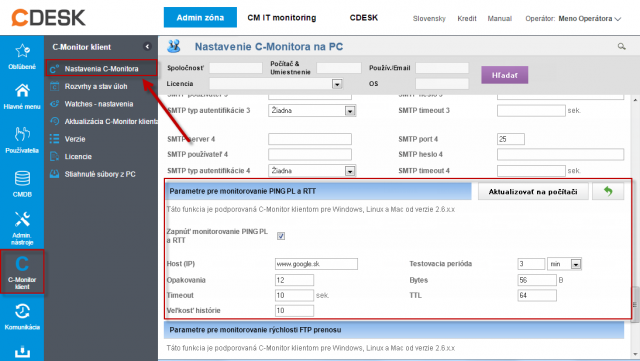This screenshot has height=361, width=640.
Task: Click SMTP používateľ 4 field
Action: (310, 154)
